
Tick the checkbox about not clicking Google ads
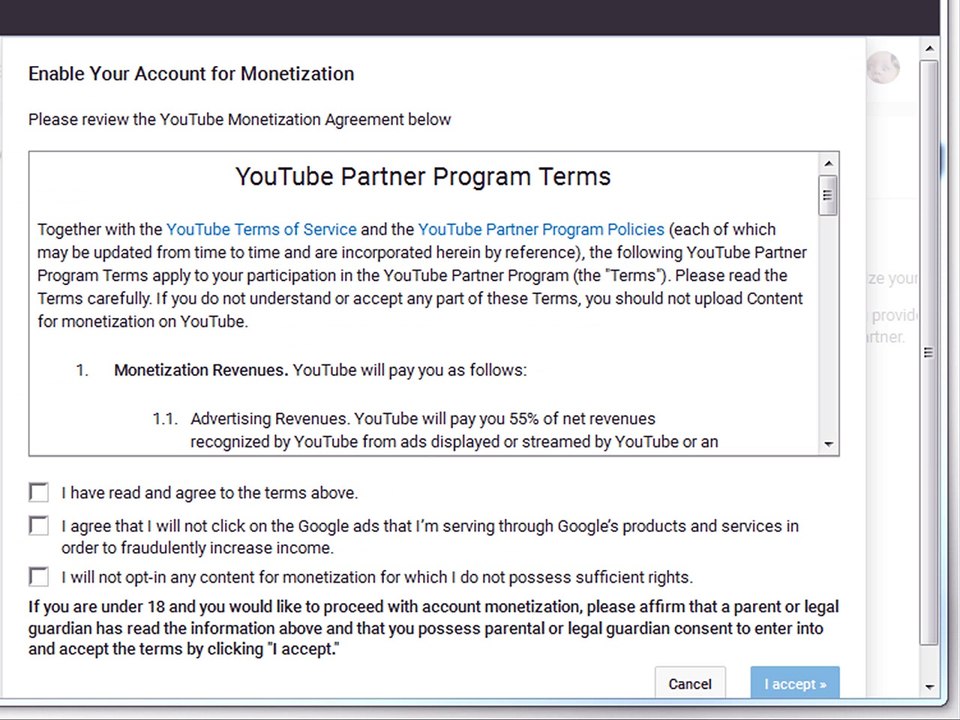[x=39, y=525]
